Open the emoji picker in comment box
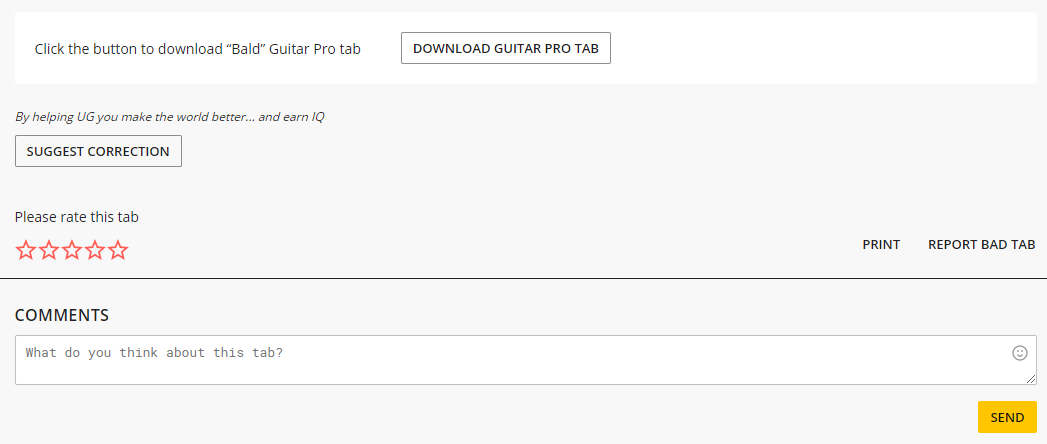Screen dimensions: 1047x444 tap(1020, 353)
